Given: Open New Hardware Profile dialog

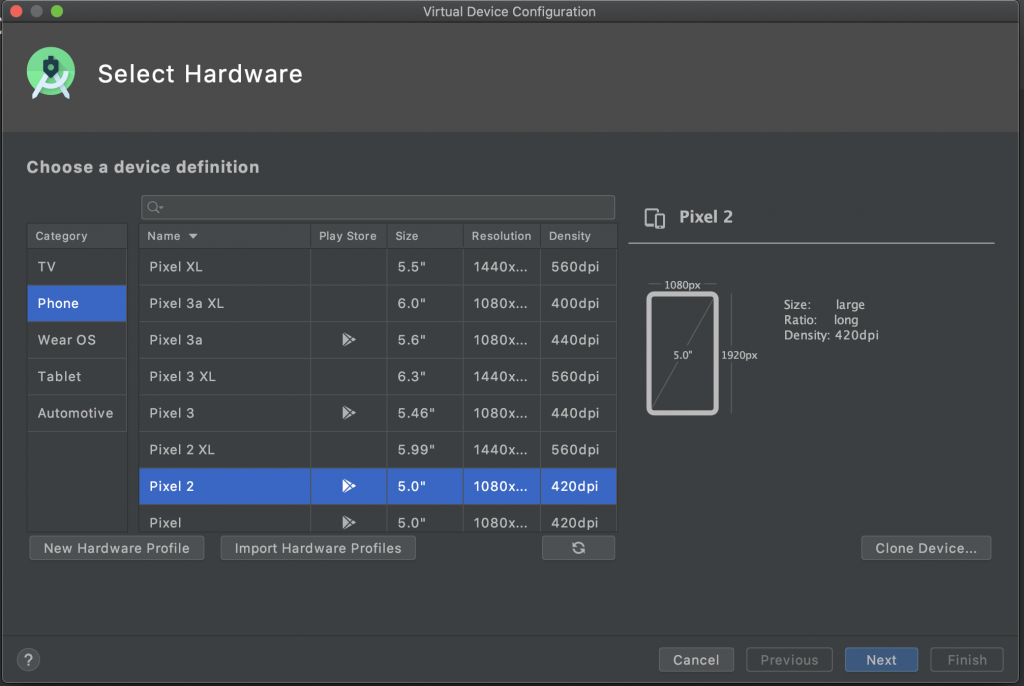Looking at the screenshot, I should tap(116, 548).
